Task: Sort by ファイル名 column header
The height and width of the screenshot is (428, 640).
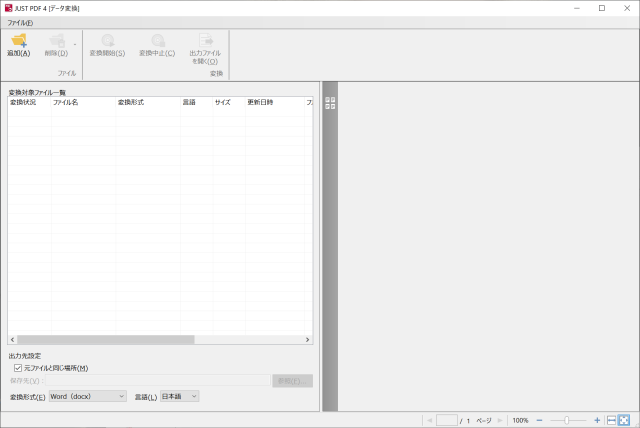Action: tap(83, 102)
